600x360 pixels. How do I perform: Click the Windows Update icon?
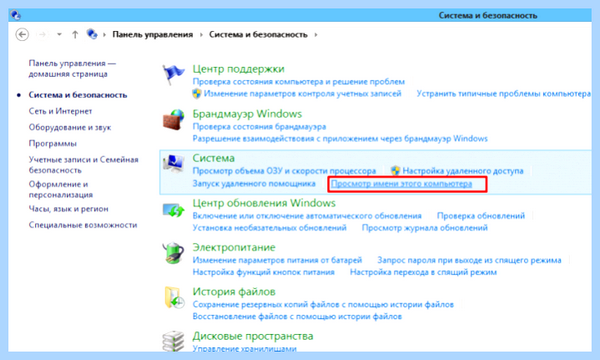point(173,209)
